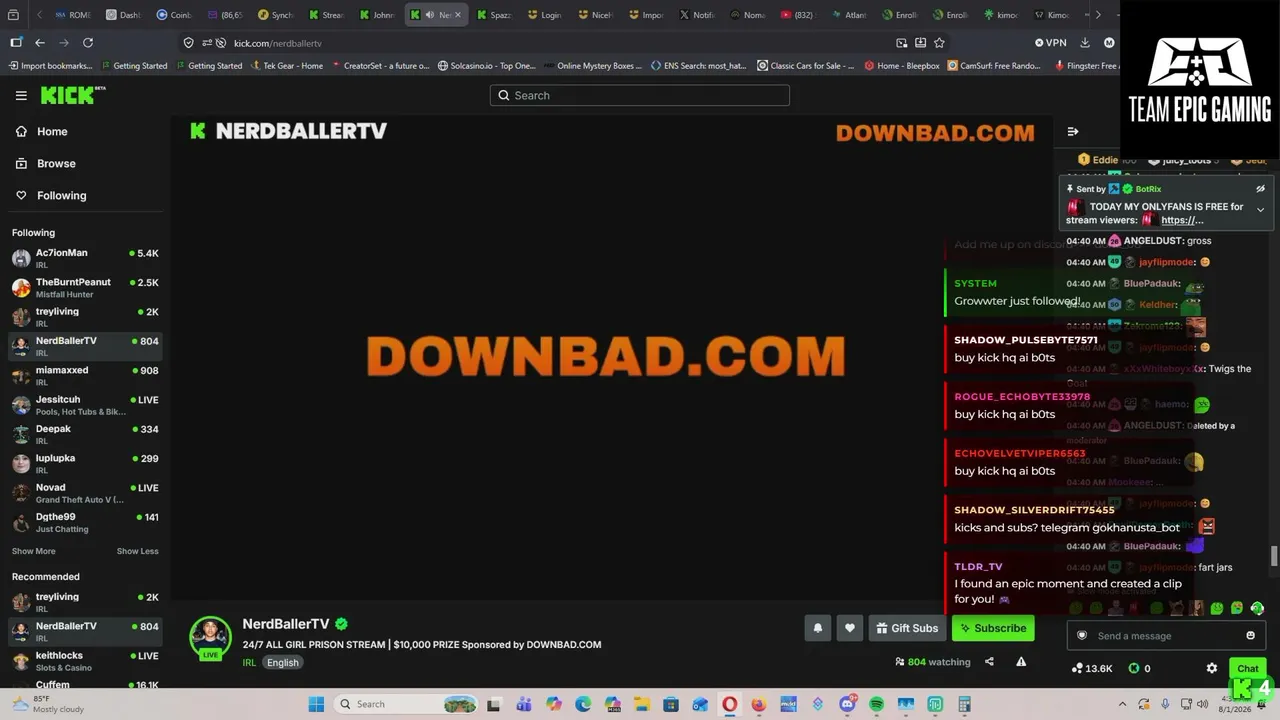Open Online Mystery Boxes bookmark
This screenshot has width=1280, height=720.
593,66
